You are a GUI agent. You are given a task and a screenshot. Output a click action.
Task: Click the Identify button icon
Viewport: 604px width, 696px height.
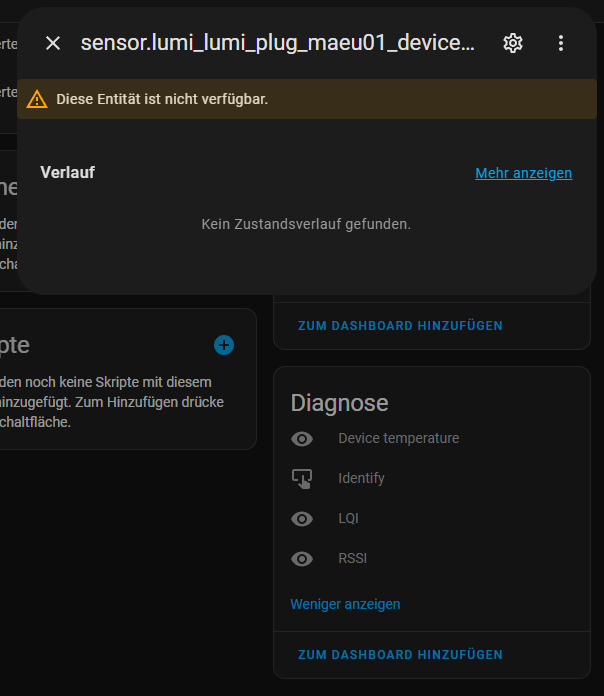click(302, 478)
